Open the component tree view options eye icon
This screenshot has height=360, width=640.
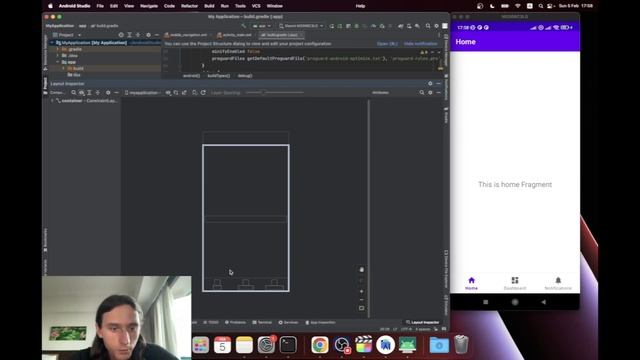[x=82, y=93]
